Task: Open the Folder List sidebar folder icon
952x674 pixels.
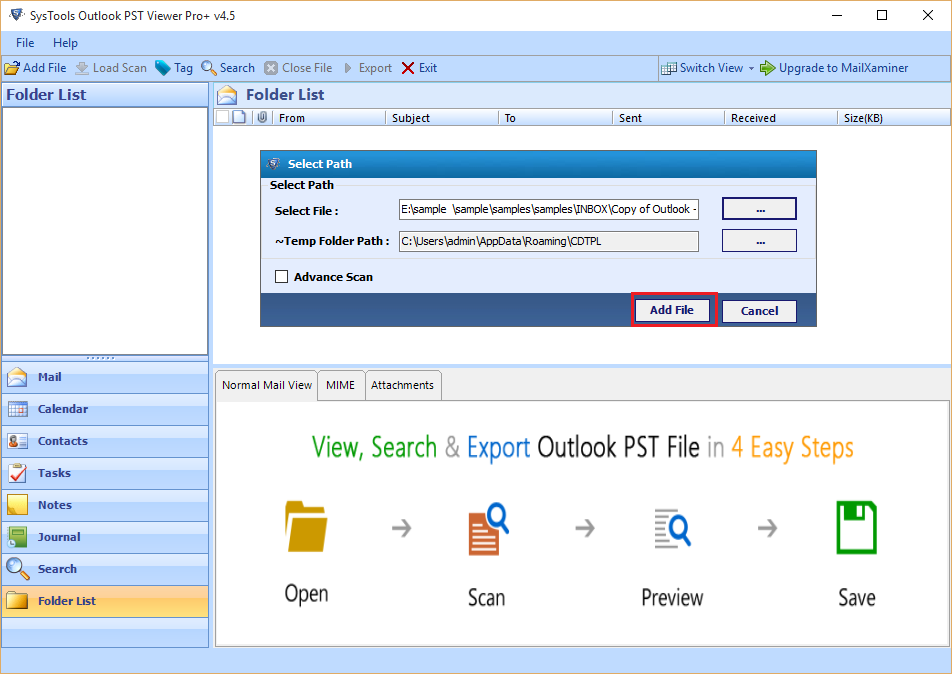Action: pyautogui.click(x=18, y=601)
